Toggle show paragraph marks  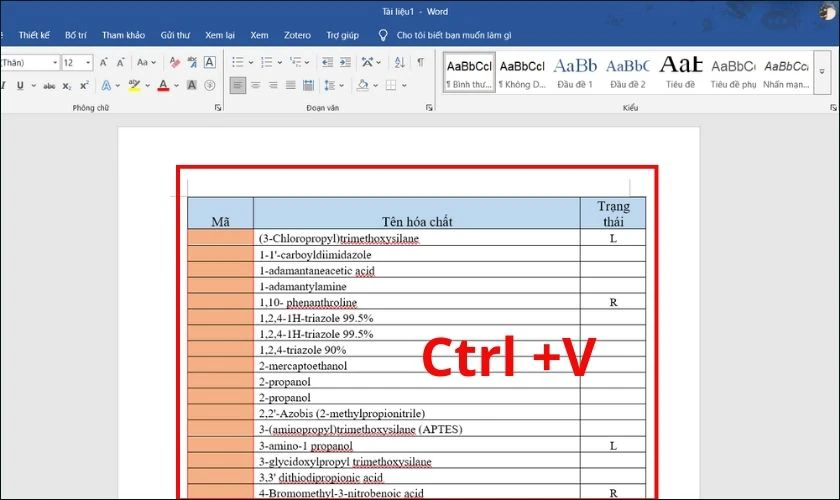pyautogui.click(x=421, y=62)
